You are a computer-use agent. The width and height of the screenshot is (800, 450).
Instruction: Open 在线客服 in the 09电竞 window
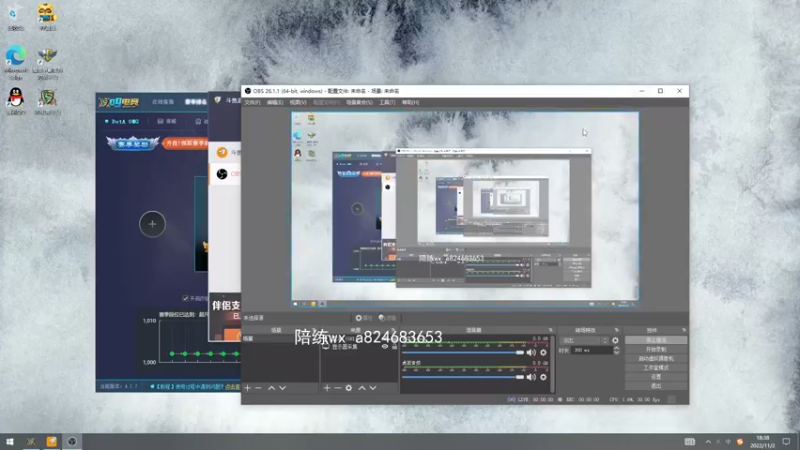pos(163,102)
